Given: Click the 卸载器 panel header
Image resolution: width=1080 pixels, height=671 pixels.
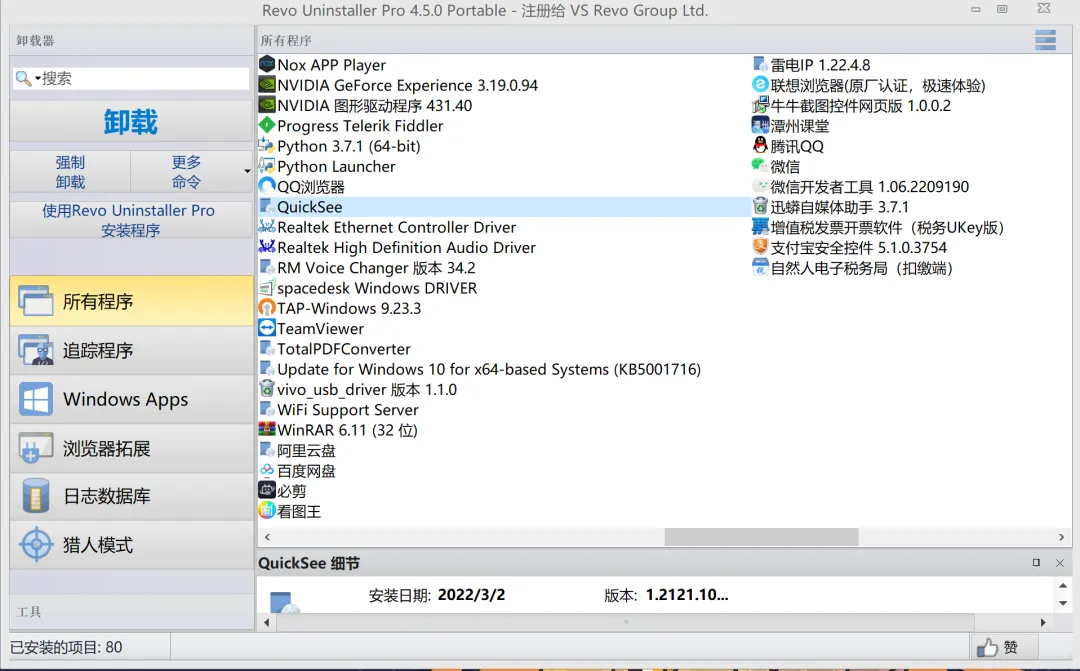Looking at the screenshot, I should tap(132, 40).
